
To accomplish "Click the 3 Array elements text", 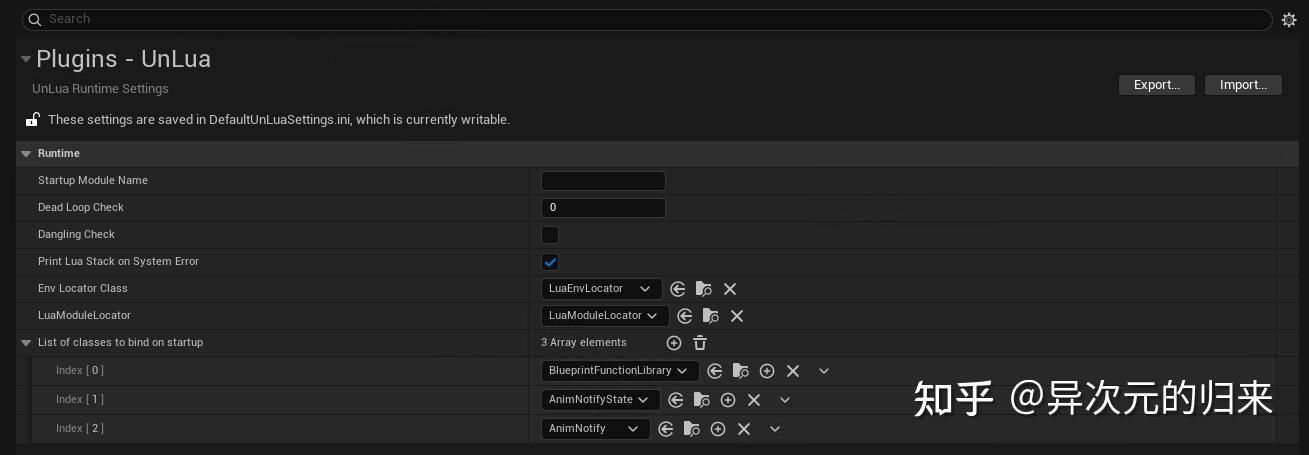I will coord(584,343).
